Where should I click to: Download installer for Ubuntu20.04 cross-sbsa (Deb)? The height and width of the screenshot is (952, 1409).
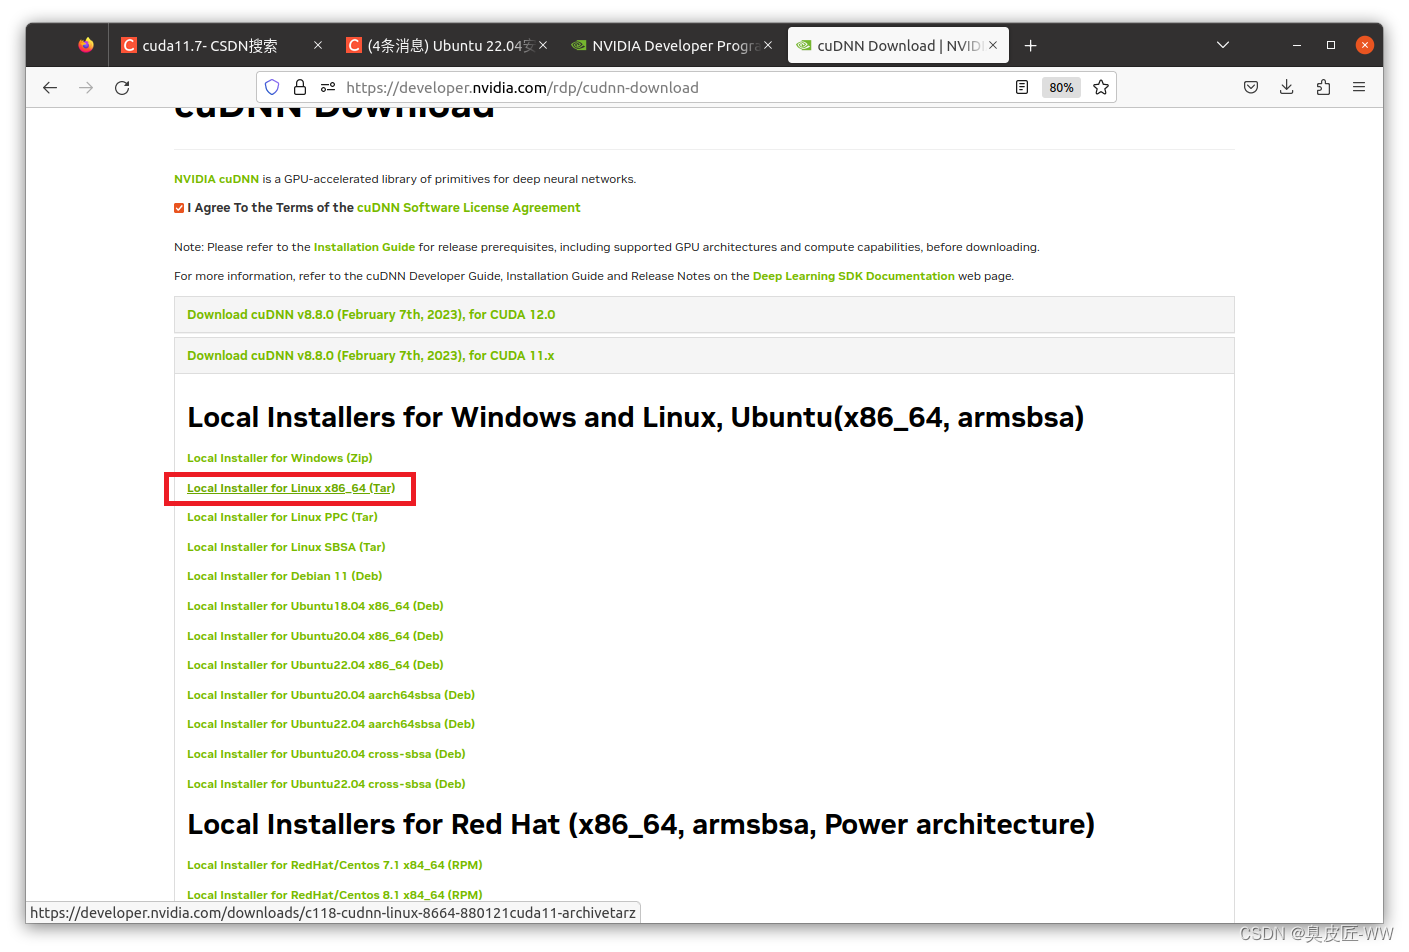(x=326, y=754)
